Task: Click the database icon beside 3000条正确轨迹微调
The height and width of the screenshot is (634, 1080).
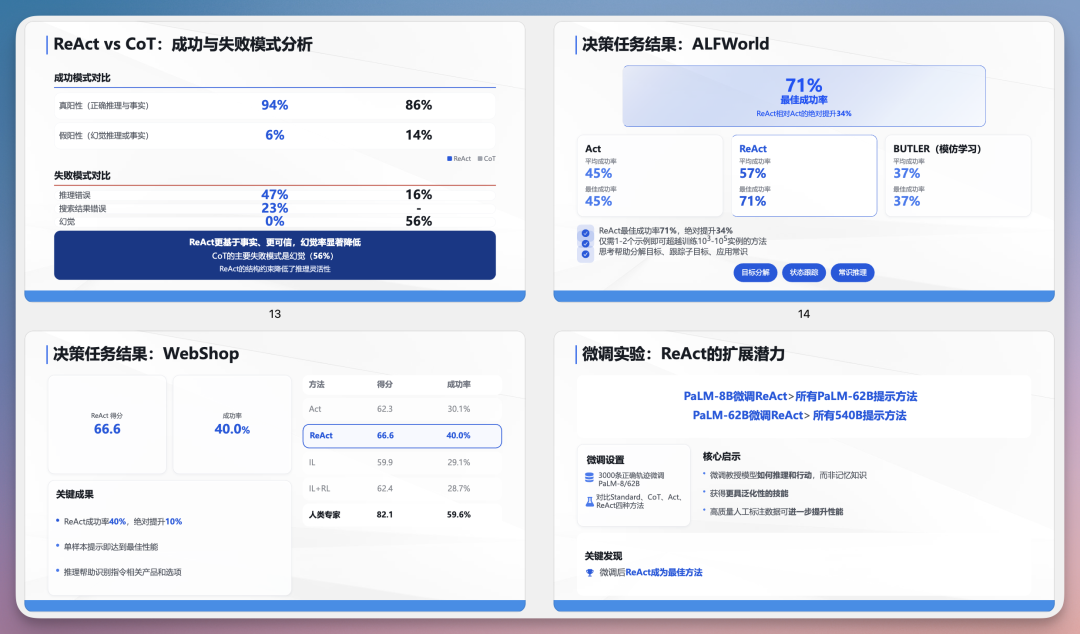Action: tap(590, 478)
